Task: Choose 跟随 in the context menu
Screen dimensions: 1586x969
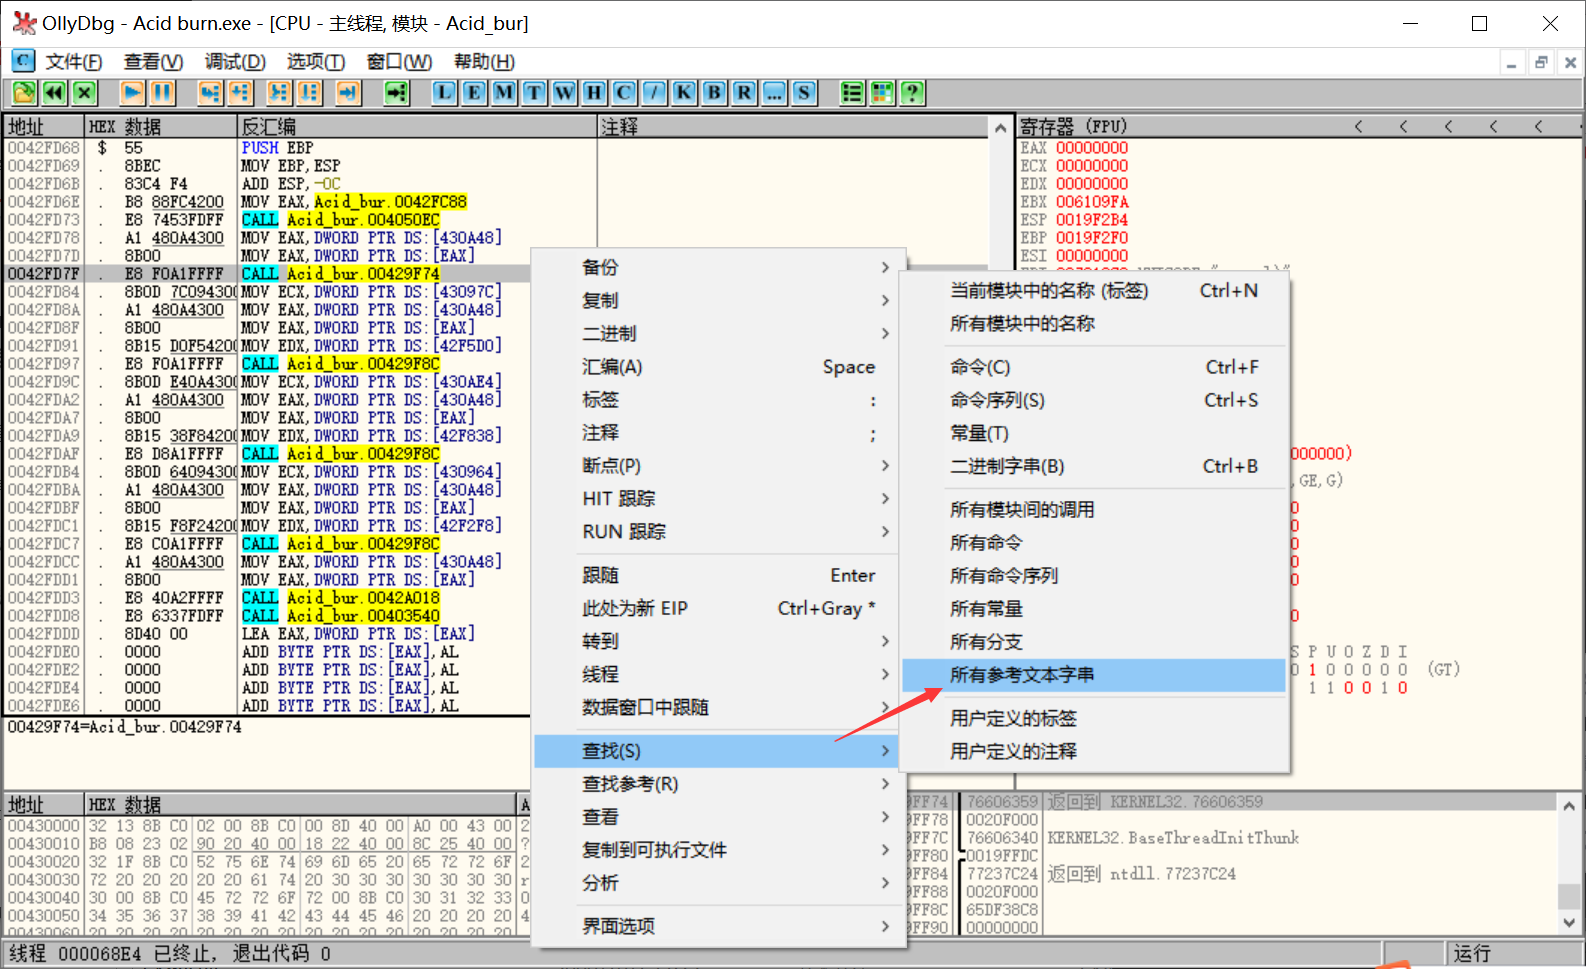Action: pos(716,575)
